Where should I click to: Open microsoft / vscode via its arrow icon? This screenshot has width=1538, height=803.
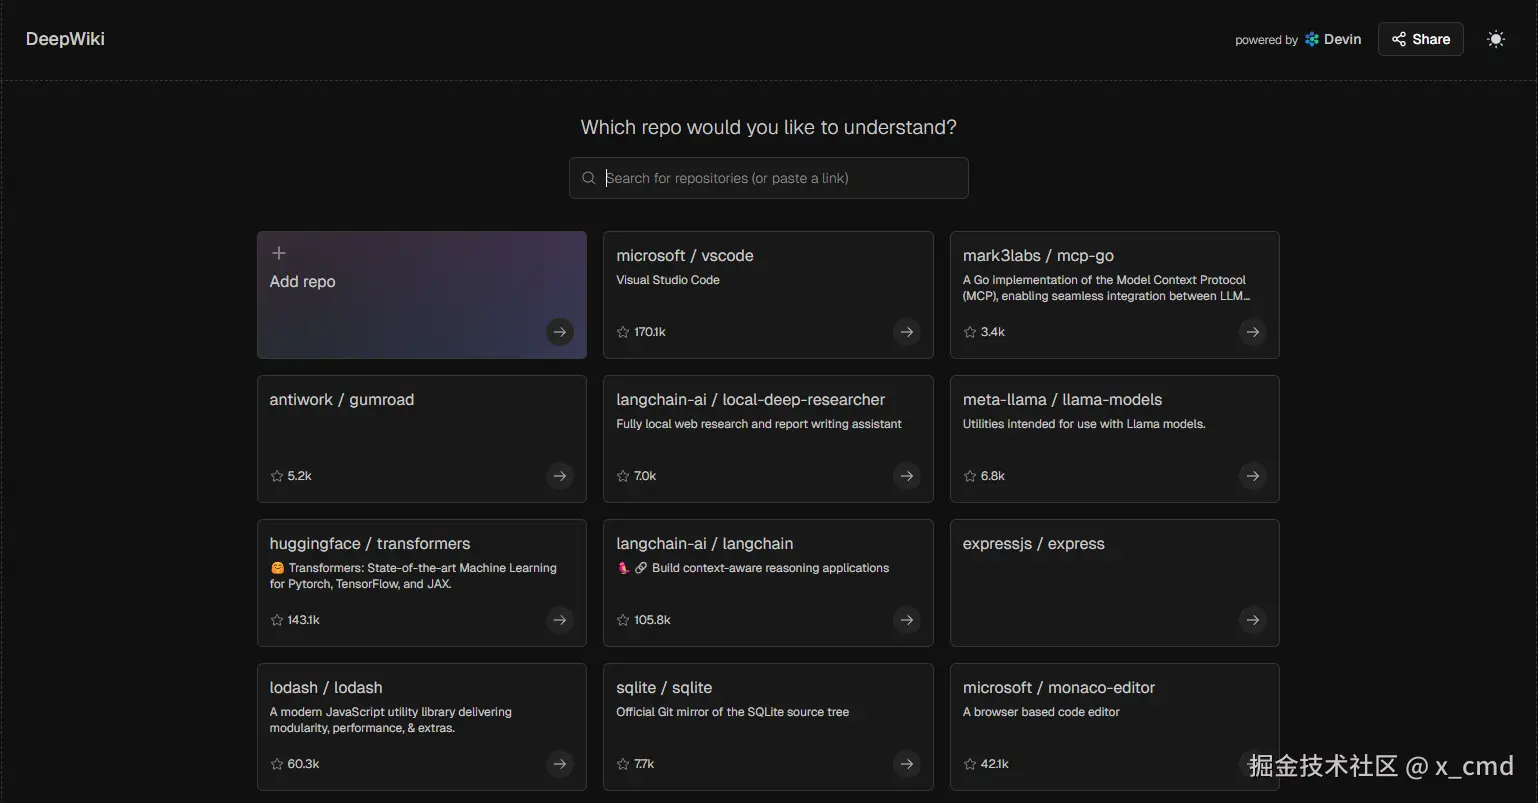point(907,332)
